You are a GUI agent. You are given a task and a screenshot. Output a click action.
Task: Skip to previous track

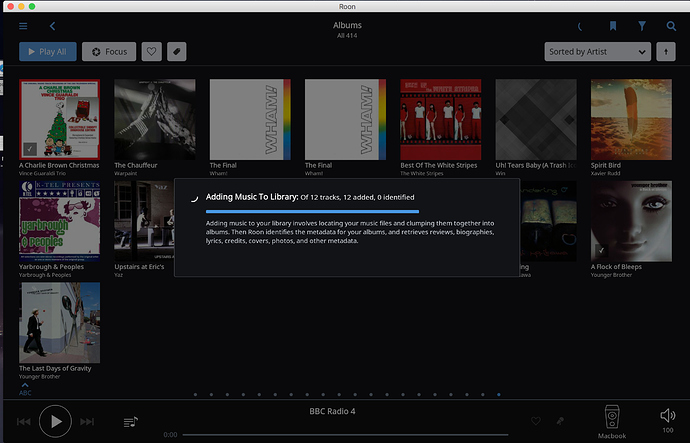[x=24, y=422]
